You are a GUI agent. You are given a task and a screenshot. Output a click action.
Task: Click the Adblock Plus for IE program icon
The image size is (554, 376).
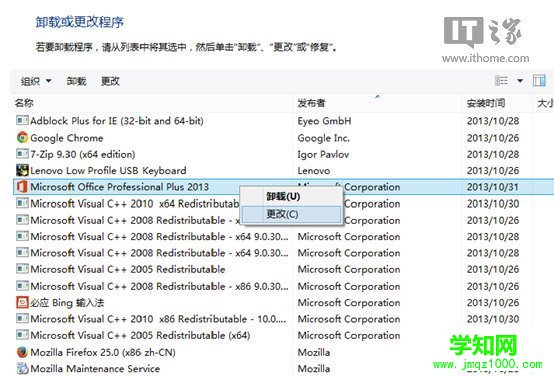tap(22, 121)
